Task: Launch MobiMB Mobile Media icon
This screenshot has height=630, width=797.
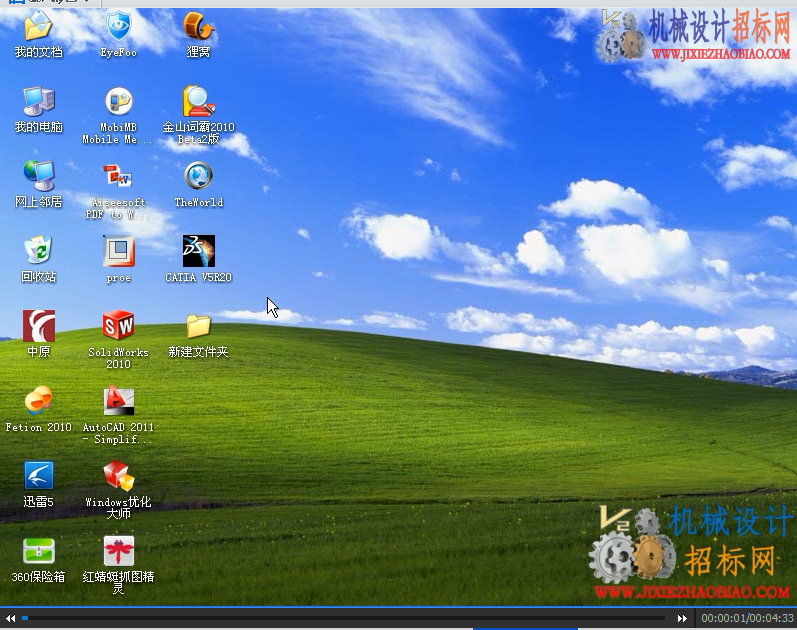Action: coord(118,101)
